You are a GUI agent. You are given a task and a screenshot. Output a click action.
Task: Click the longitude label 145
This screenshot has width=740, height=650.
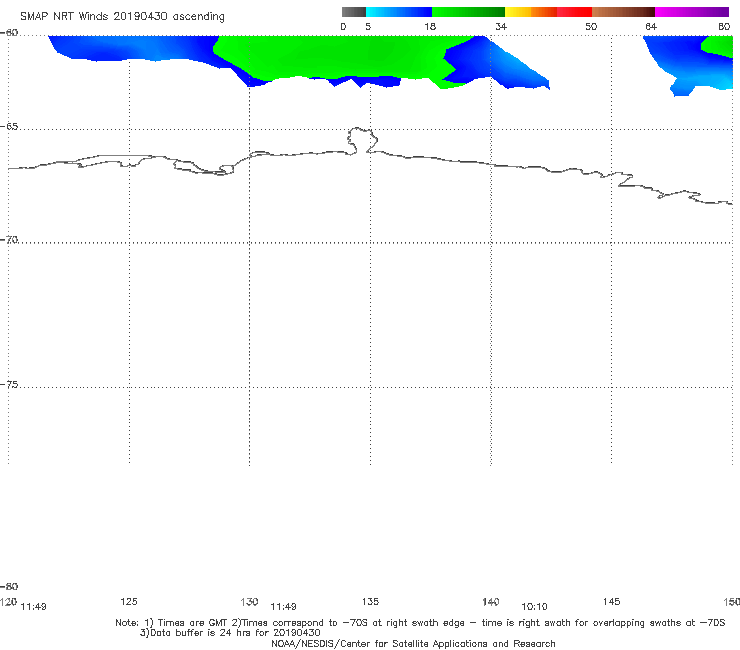tap(612, 601)
